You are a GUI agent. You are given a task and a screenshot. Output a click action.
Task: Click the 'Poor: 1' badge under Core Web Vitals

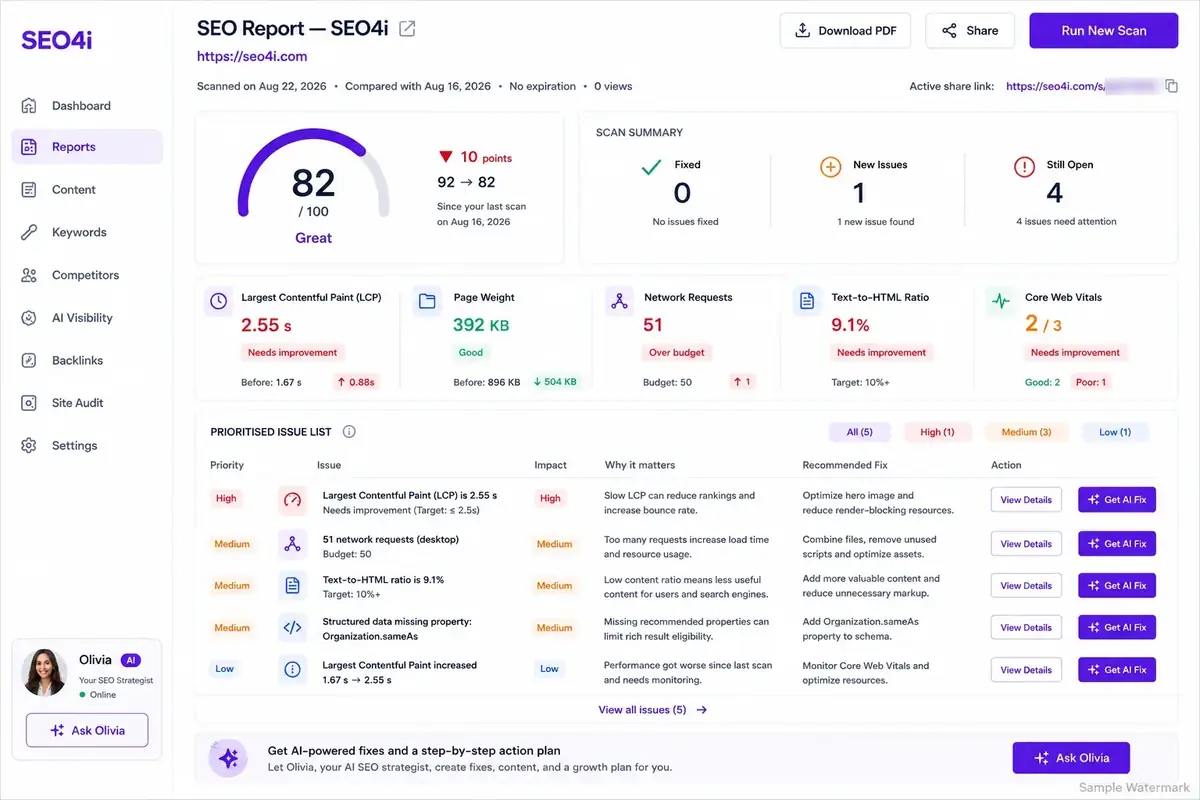pyautogui.click(x=1089, y=382)
